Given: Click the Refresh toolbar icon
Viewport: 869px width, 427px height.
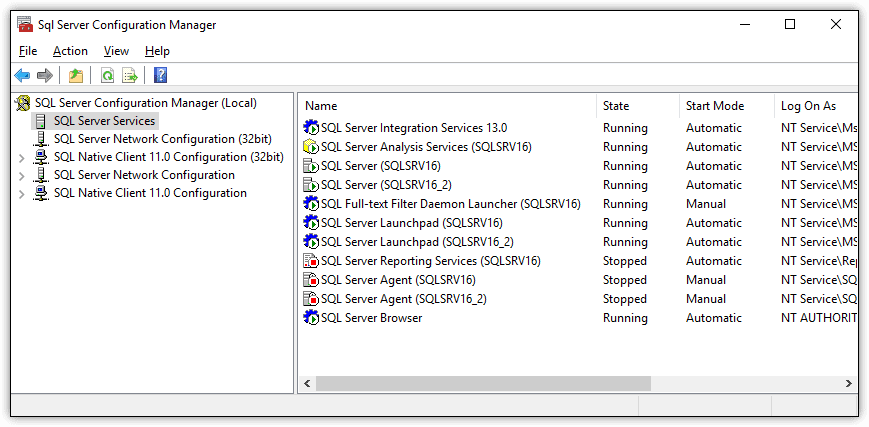Looking at the screenshot, I should [x=108, y=75].
